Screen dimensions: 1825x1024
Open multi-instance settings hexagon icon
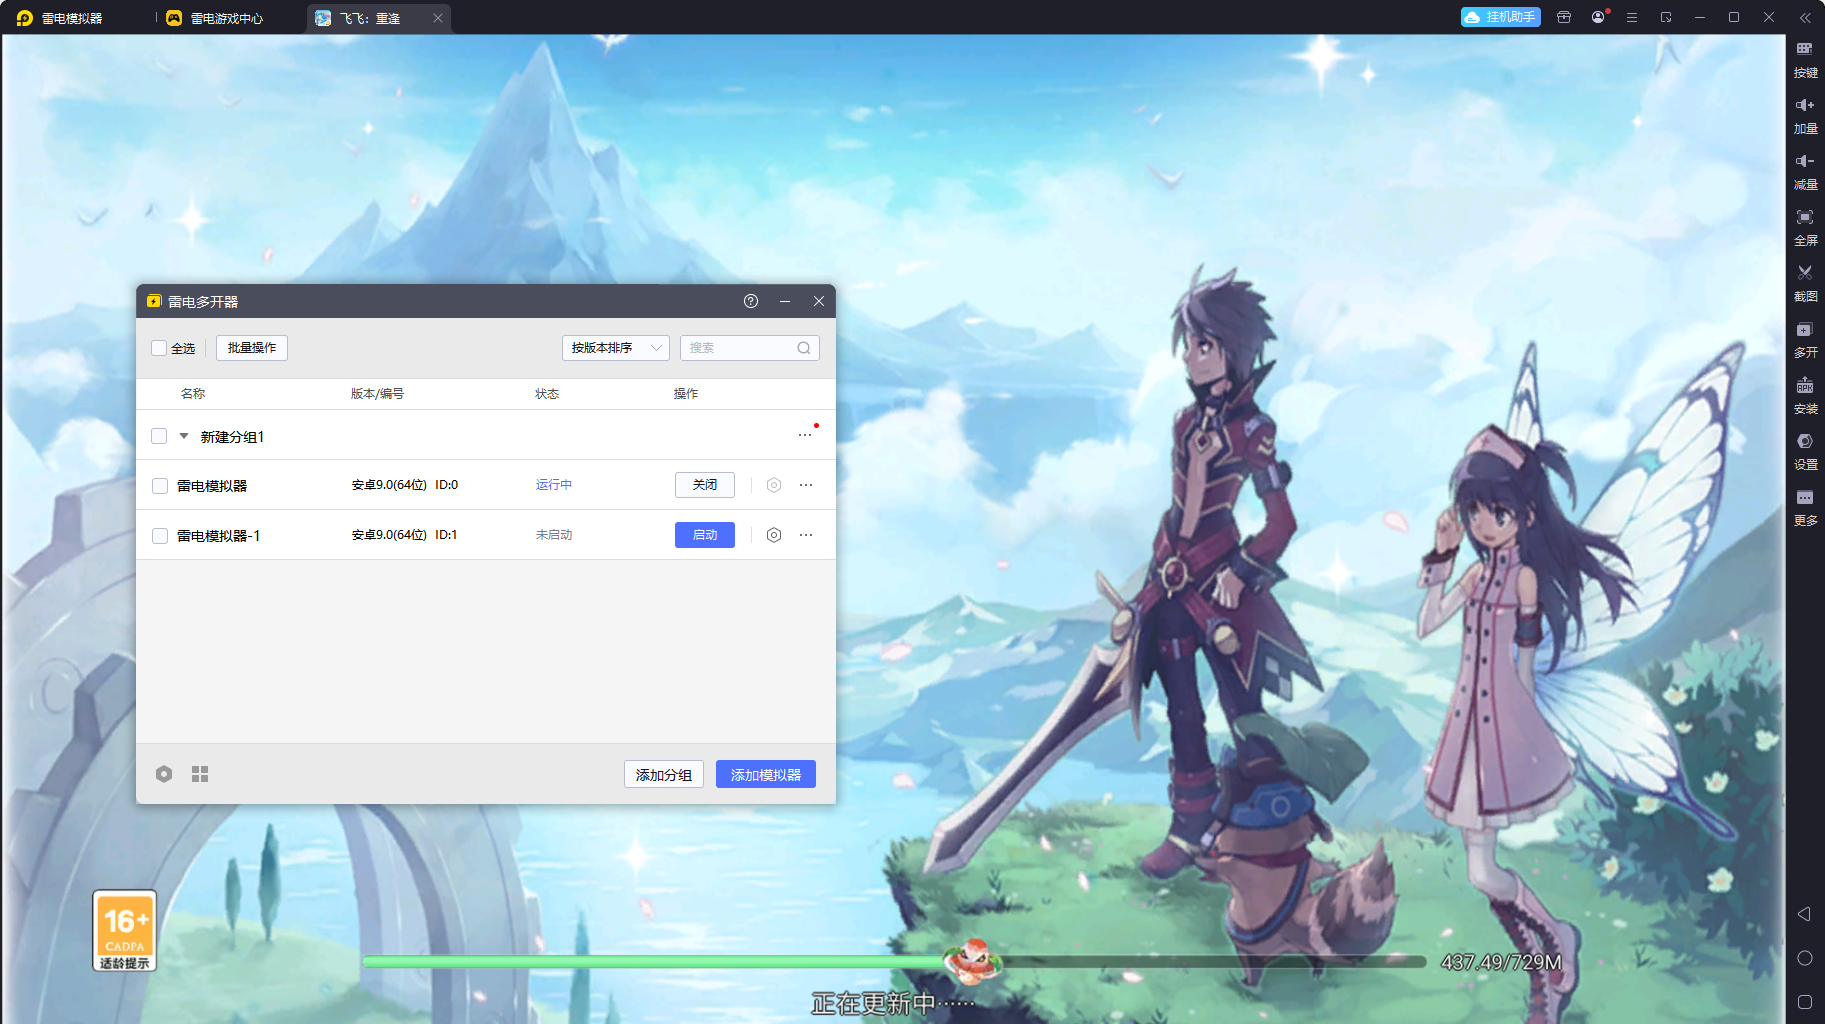pos(164,774)
